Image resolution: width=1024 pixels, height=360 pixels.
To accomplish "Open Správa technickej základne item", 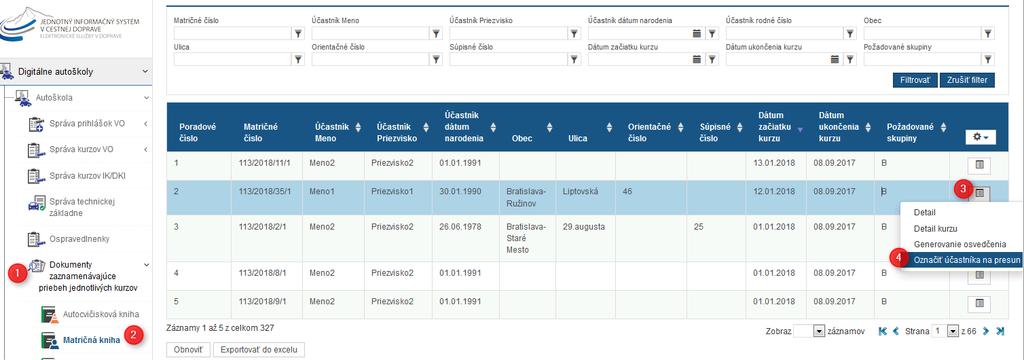I will 82,207.
